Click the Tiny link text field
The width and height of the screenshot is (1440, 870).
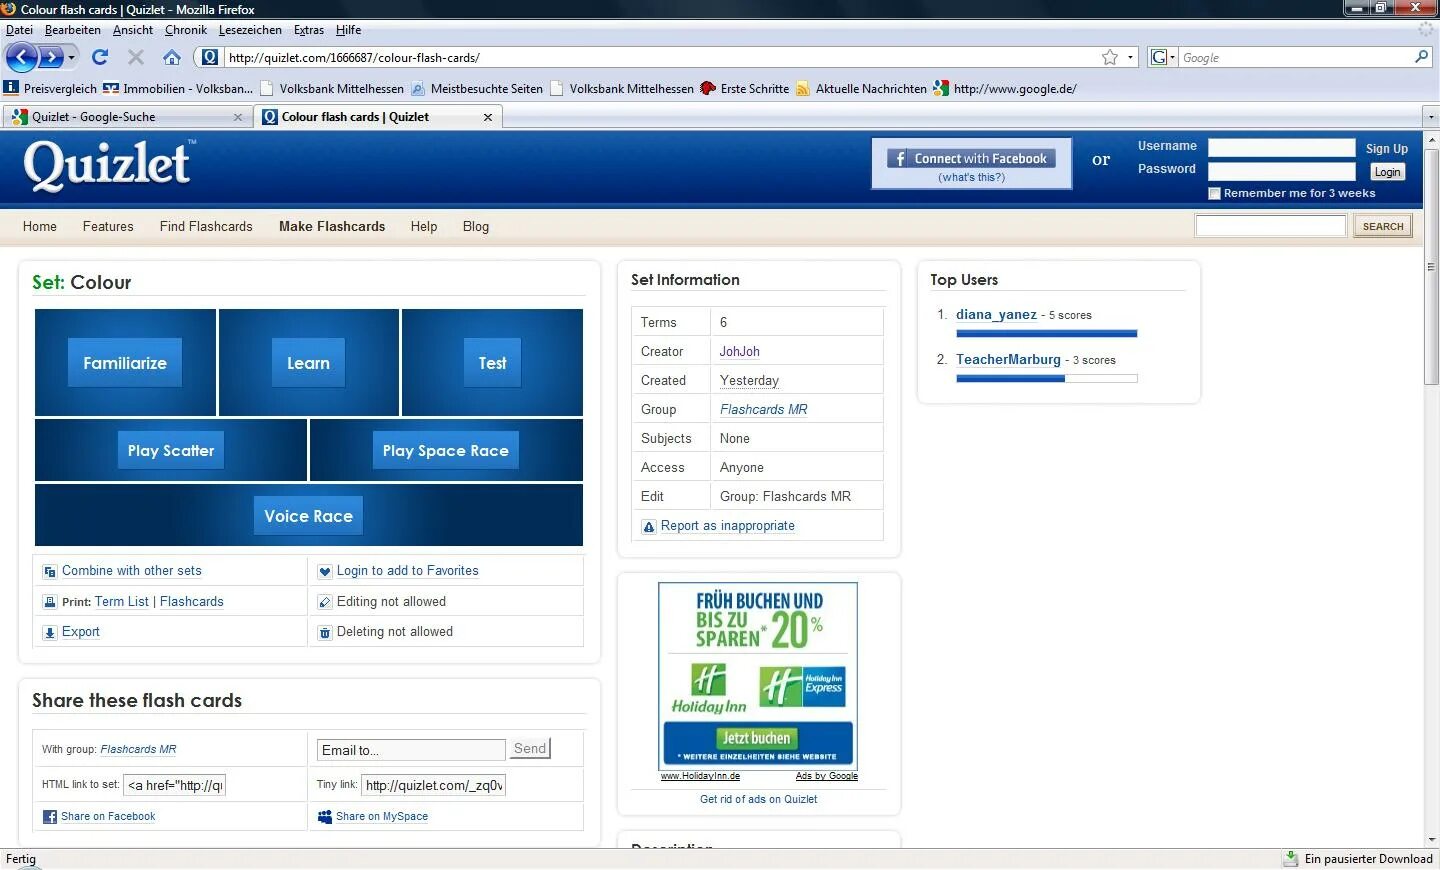(x=433, y=785)
